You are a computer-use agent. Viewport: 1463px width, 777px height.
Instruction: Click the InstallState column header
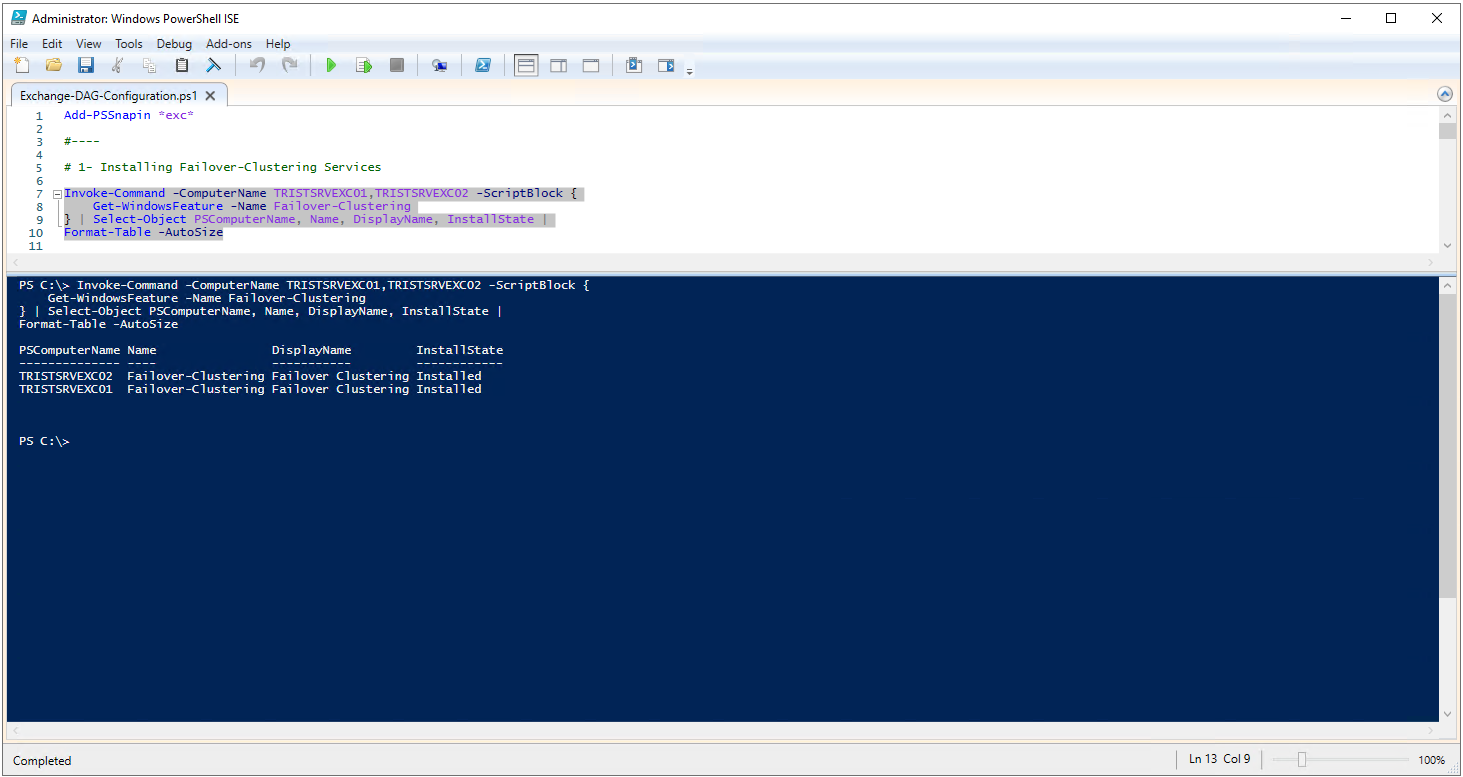460,350
